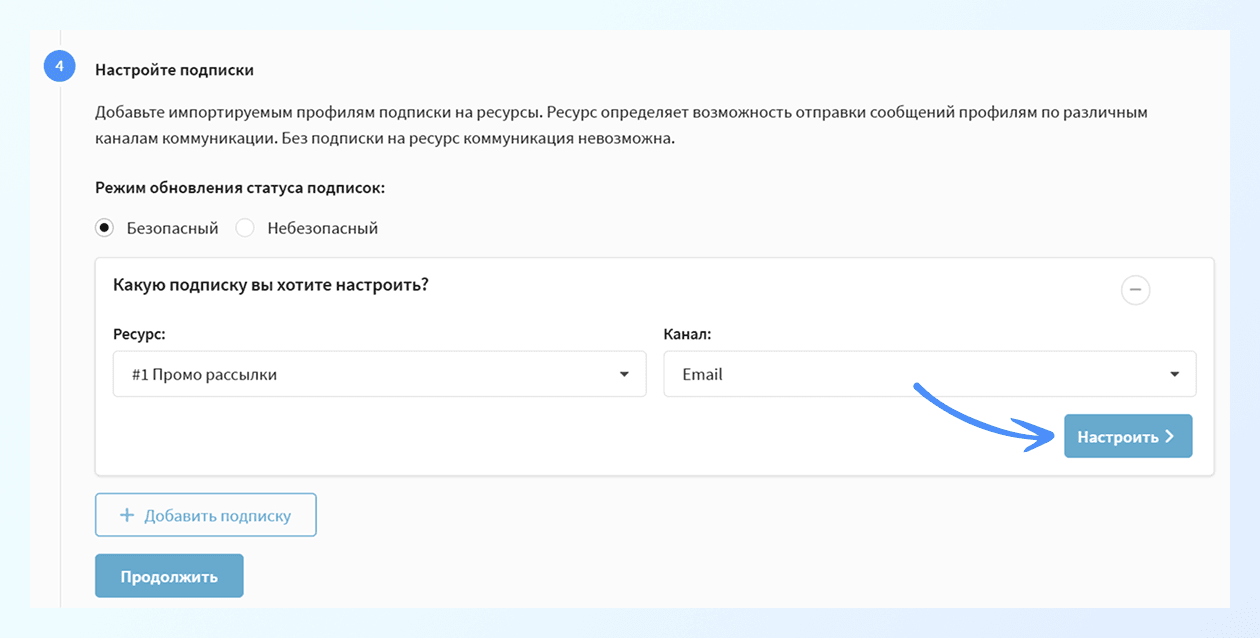Click the Настройте подписки section heading
1260x638 pixels.
[x=174, y=69]
